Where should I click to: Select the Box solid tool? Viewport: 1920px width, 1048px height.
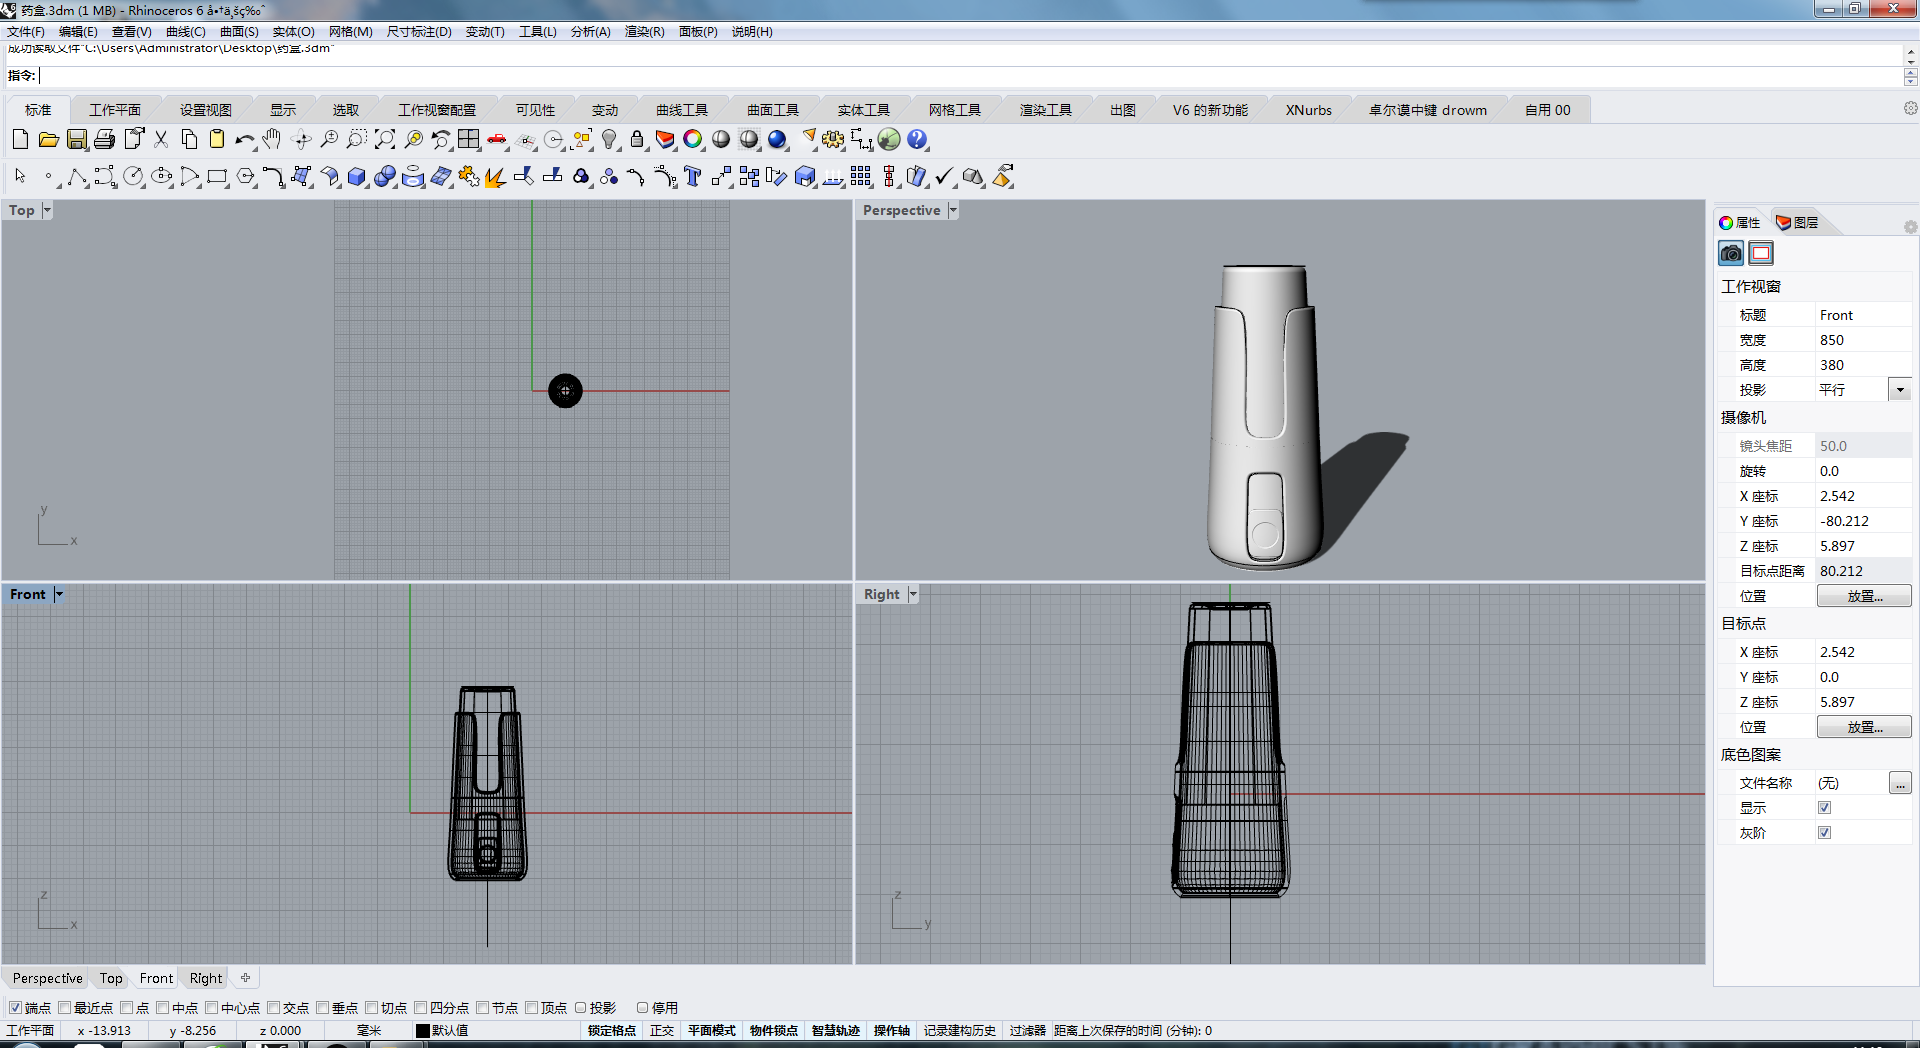(x=357, y=176)
